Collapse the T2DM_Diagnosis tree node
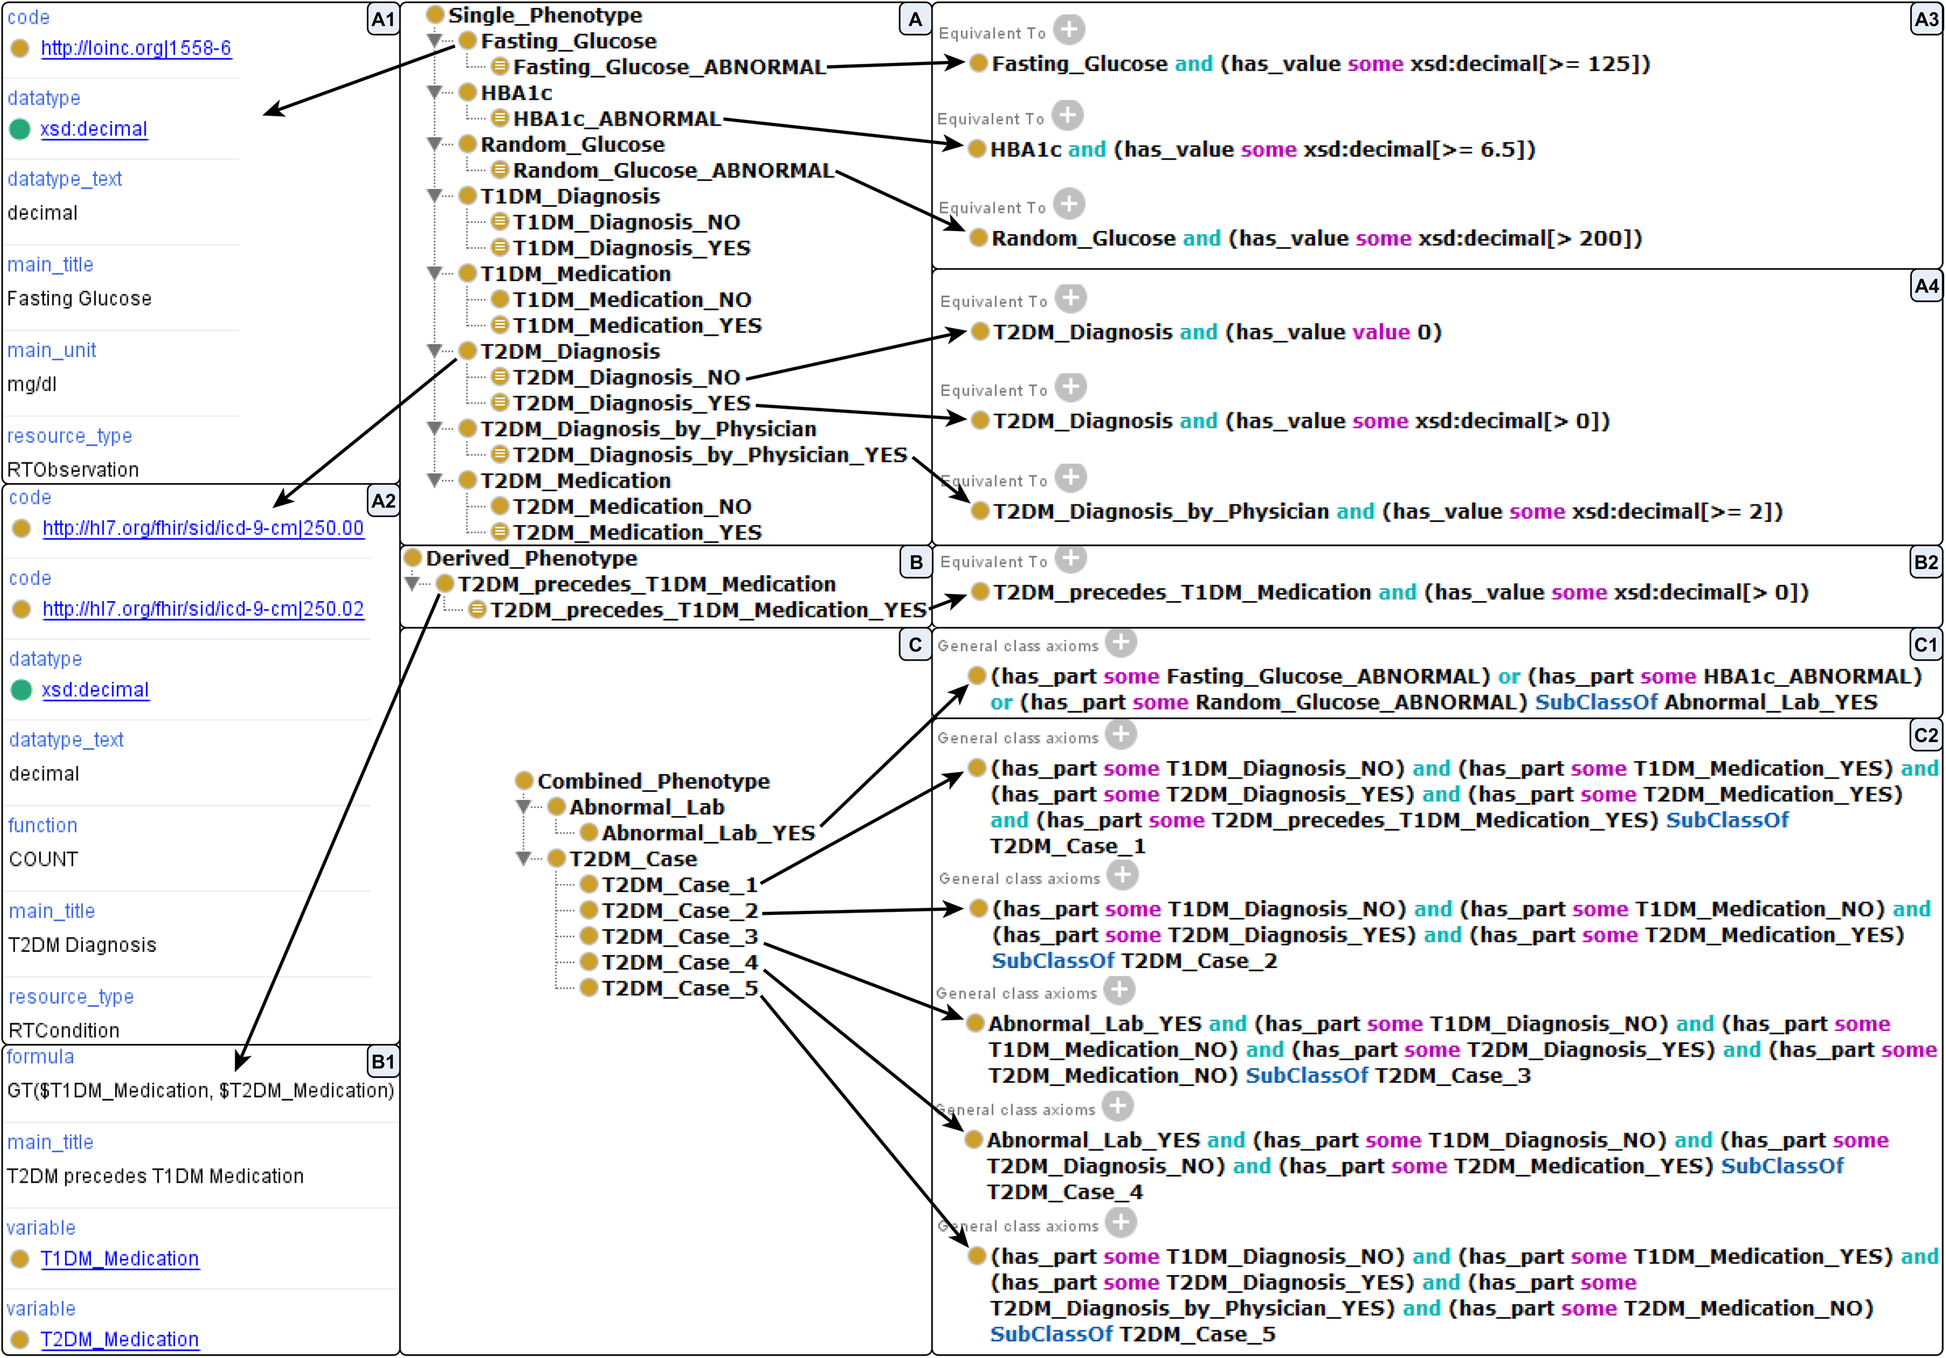The image size is (1946, 1358). click(435, 351)
